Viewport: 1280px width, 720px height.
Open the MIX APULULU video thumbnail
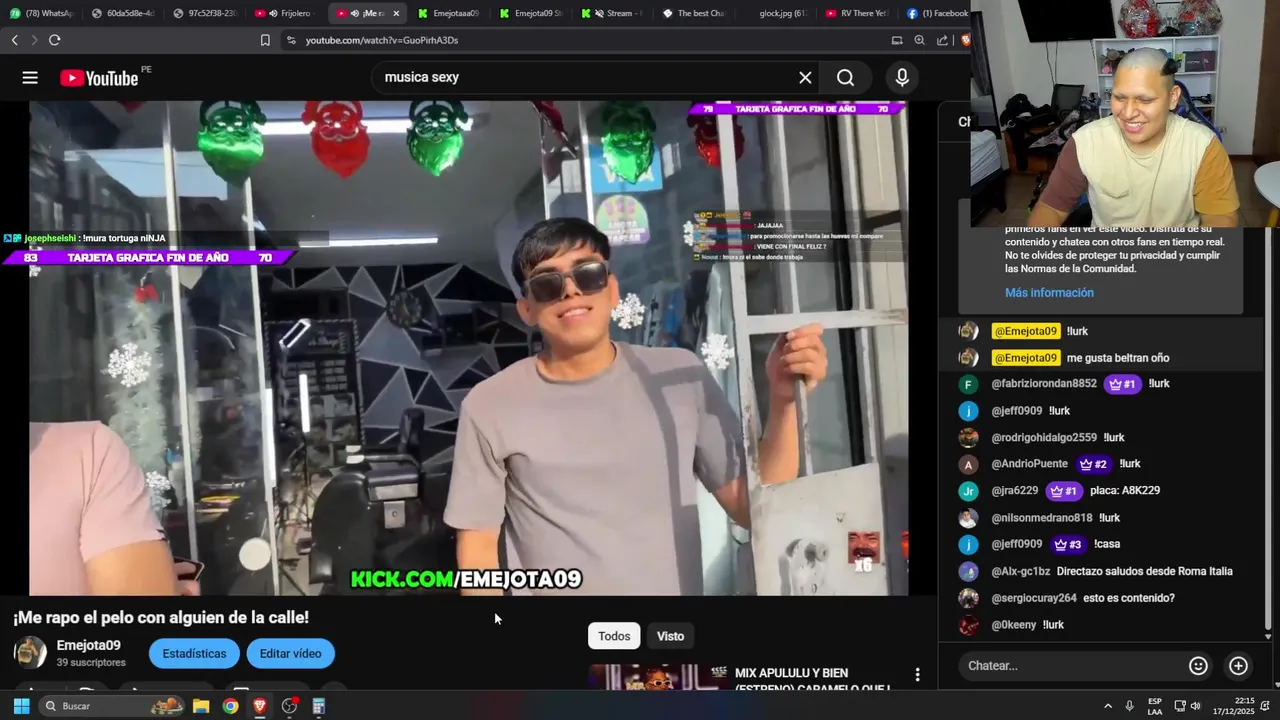pos(656,677)
